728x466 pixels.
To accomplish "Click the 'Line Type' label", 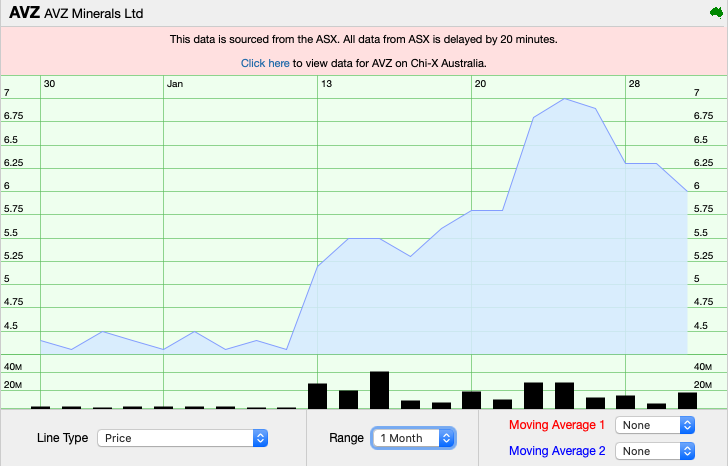I will (62, 438).
